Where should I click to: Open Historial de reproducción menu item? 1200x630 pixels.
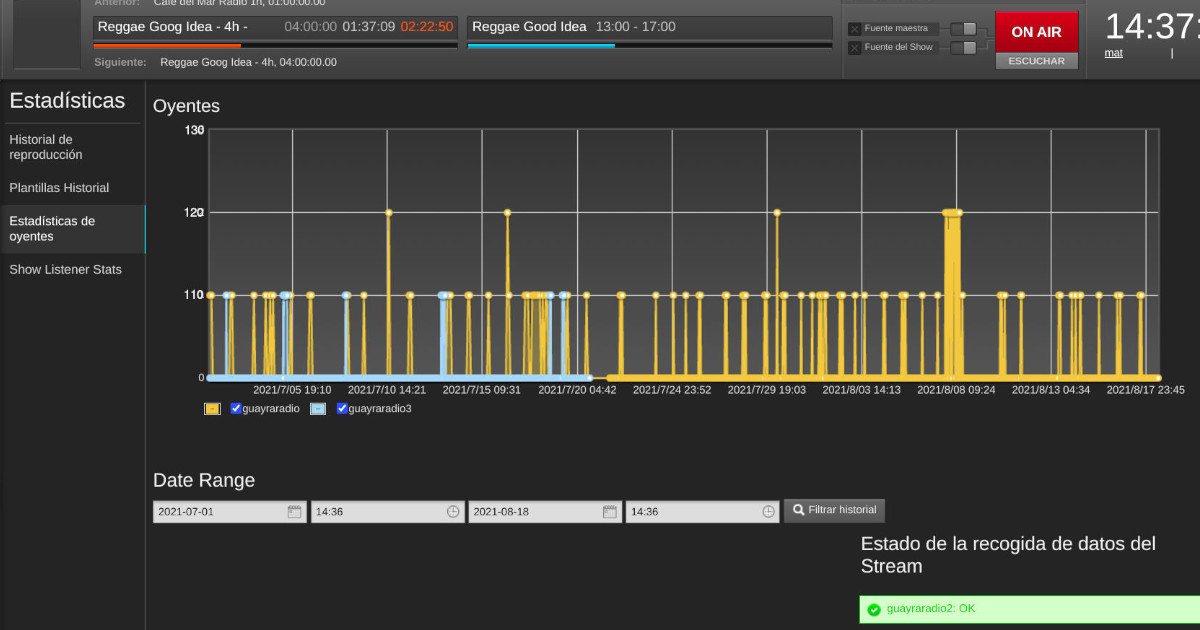pos(72,147)
